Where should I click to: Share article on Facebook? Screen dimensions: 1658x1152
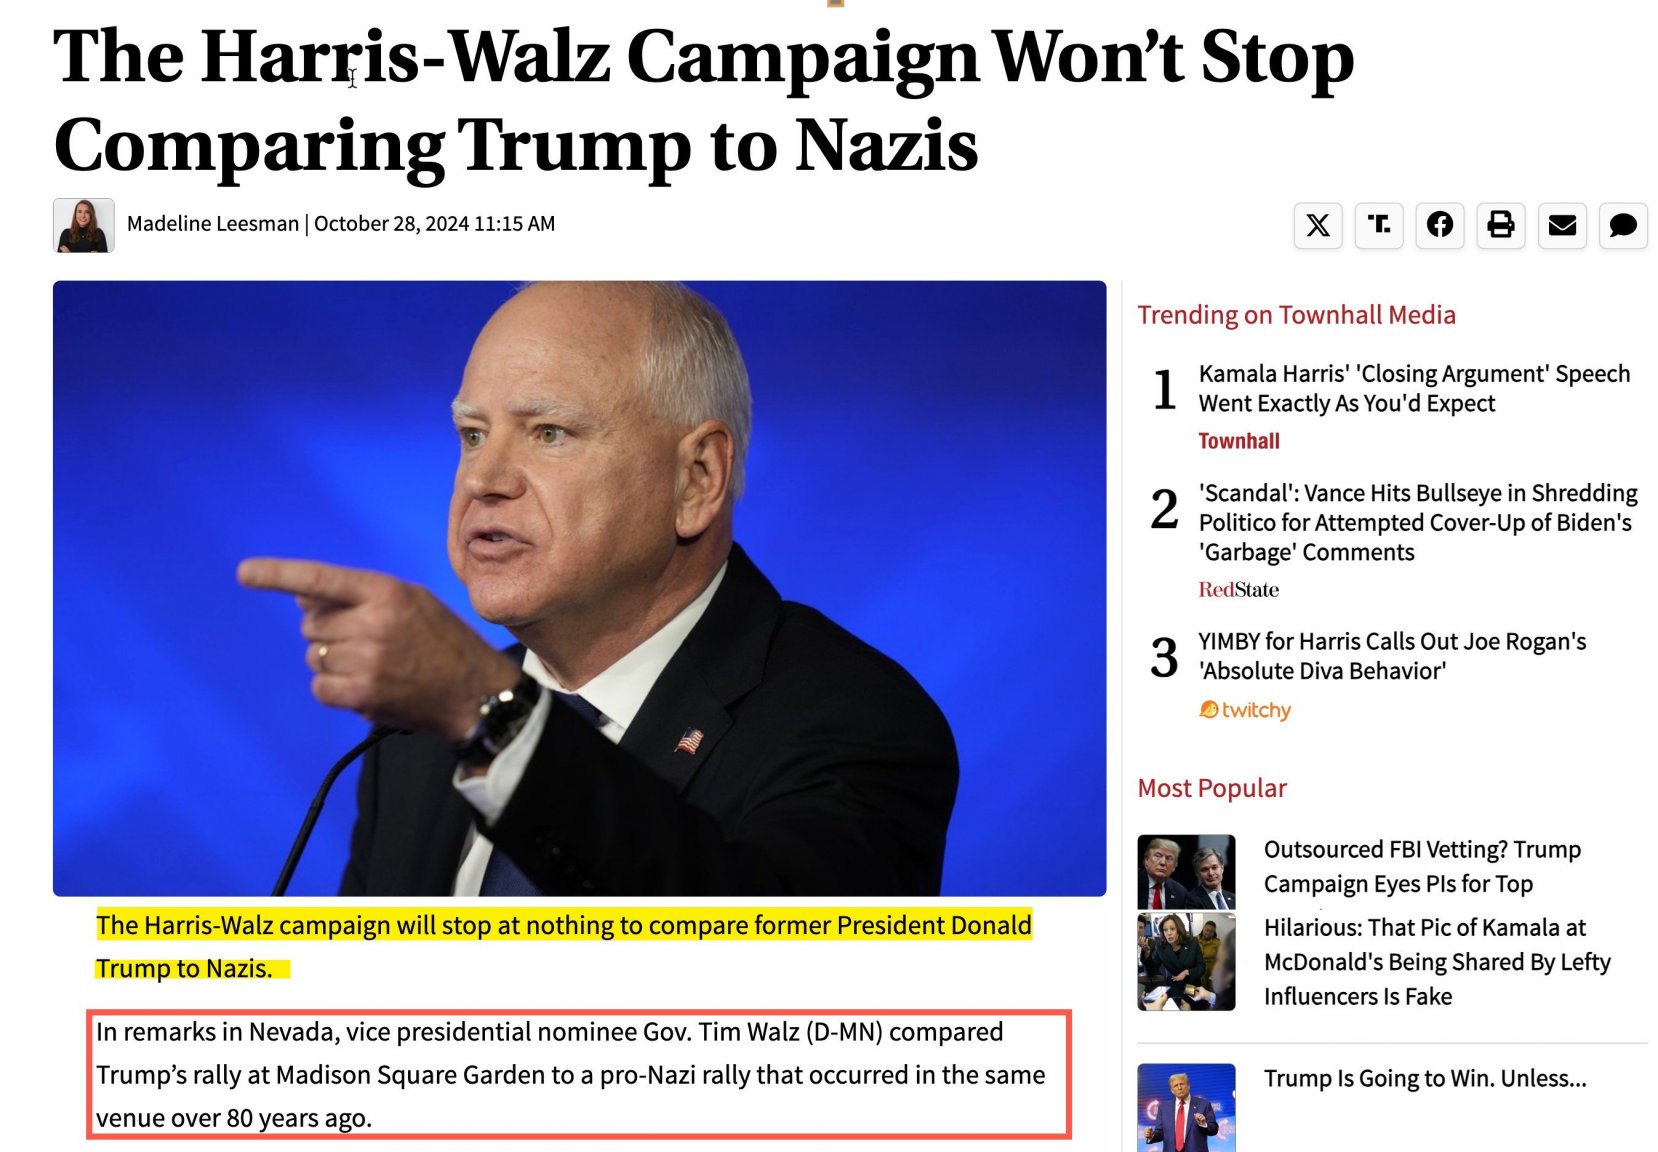1440,225
